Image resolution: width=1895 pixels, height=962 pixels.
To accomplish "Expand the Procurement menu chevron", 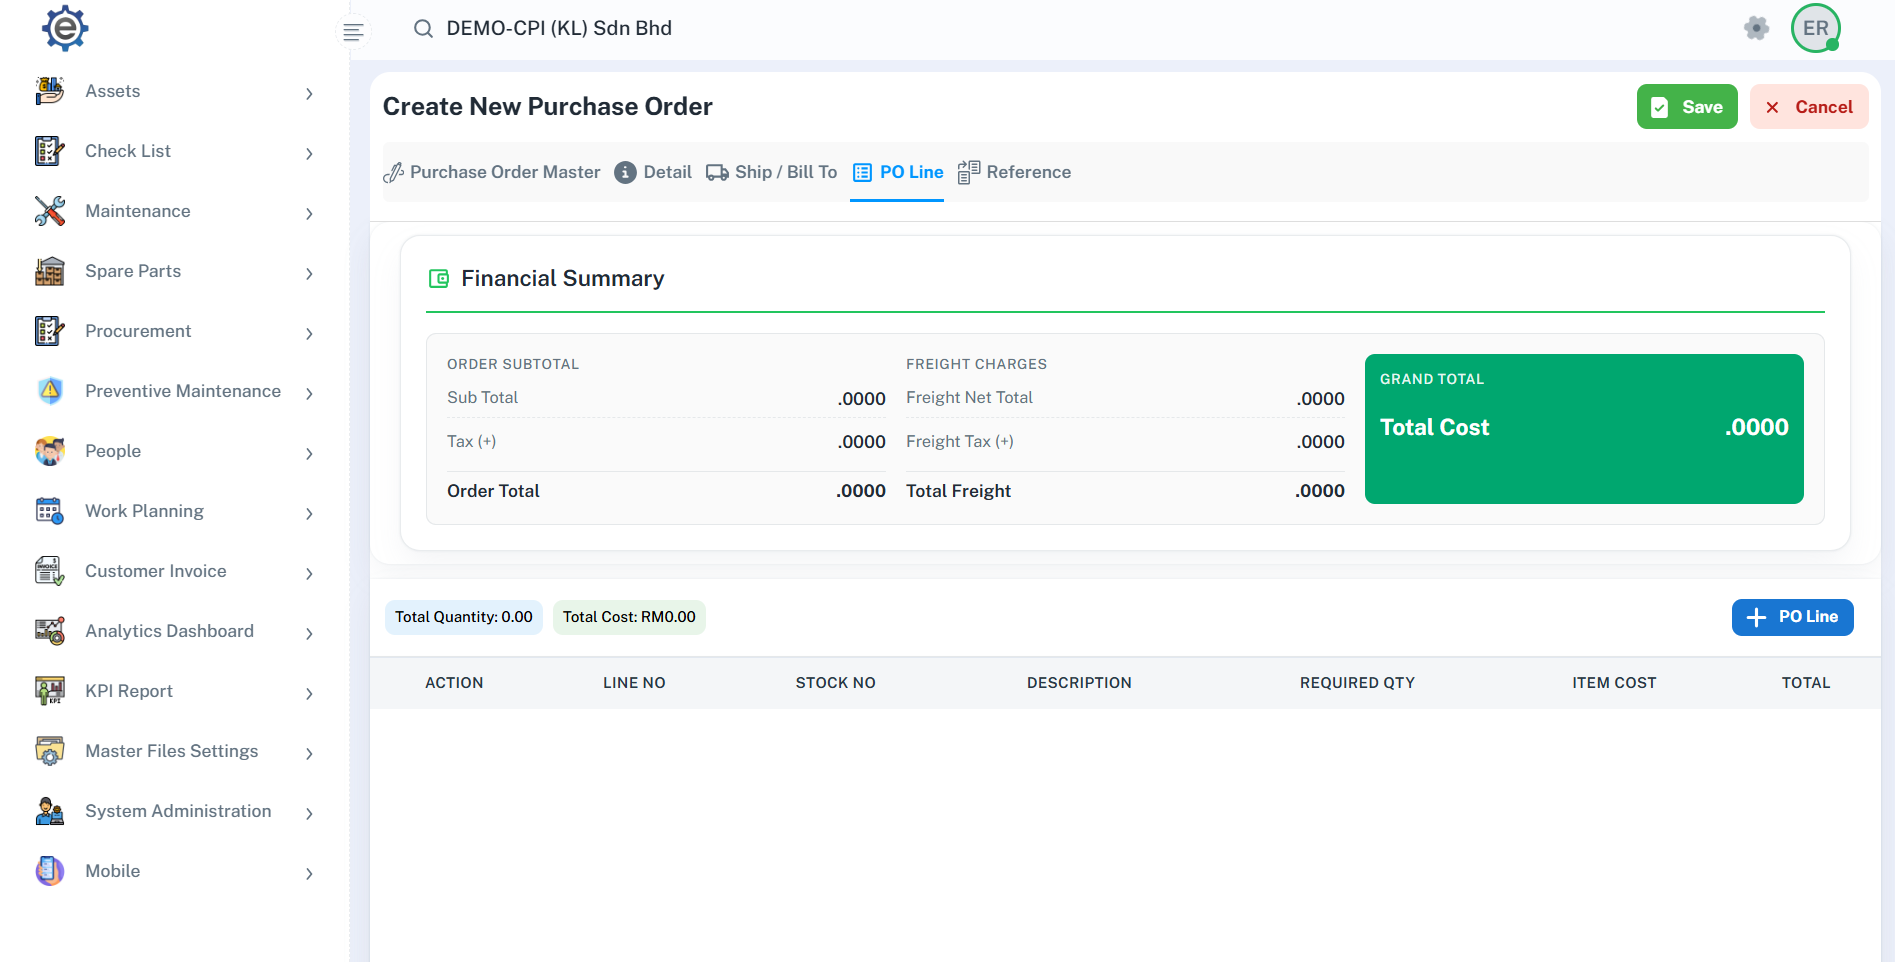I will pos(309,333).
